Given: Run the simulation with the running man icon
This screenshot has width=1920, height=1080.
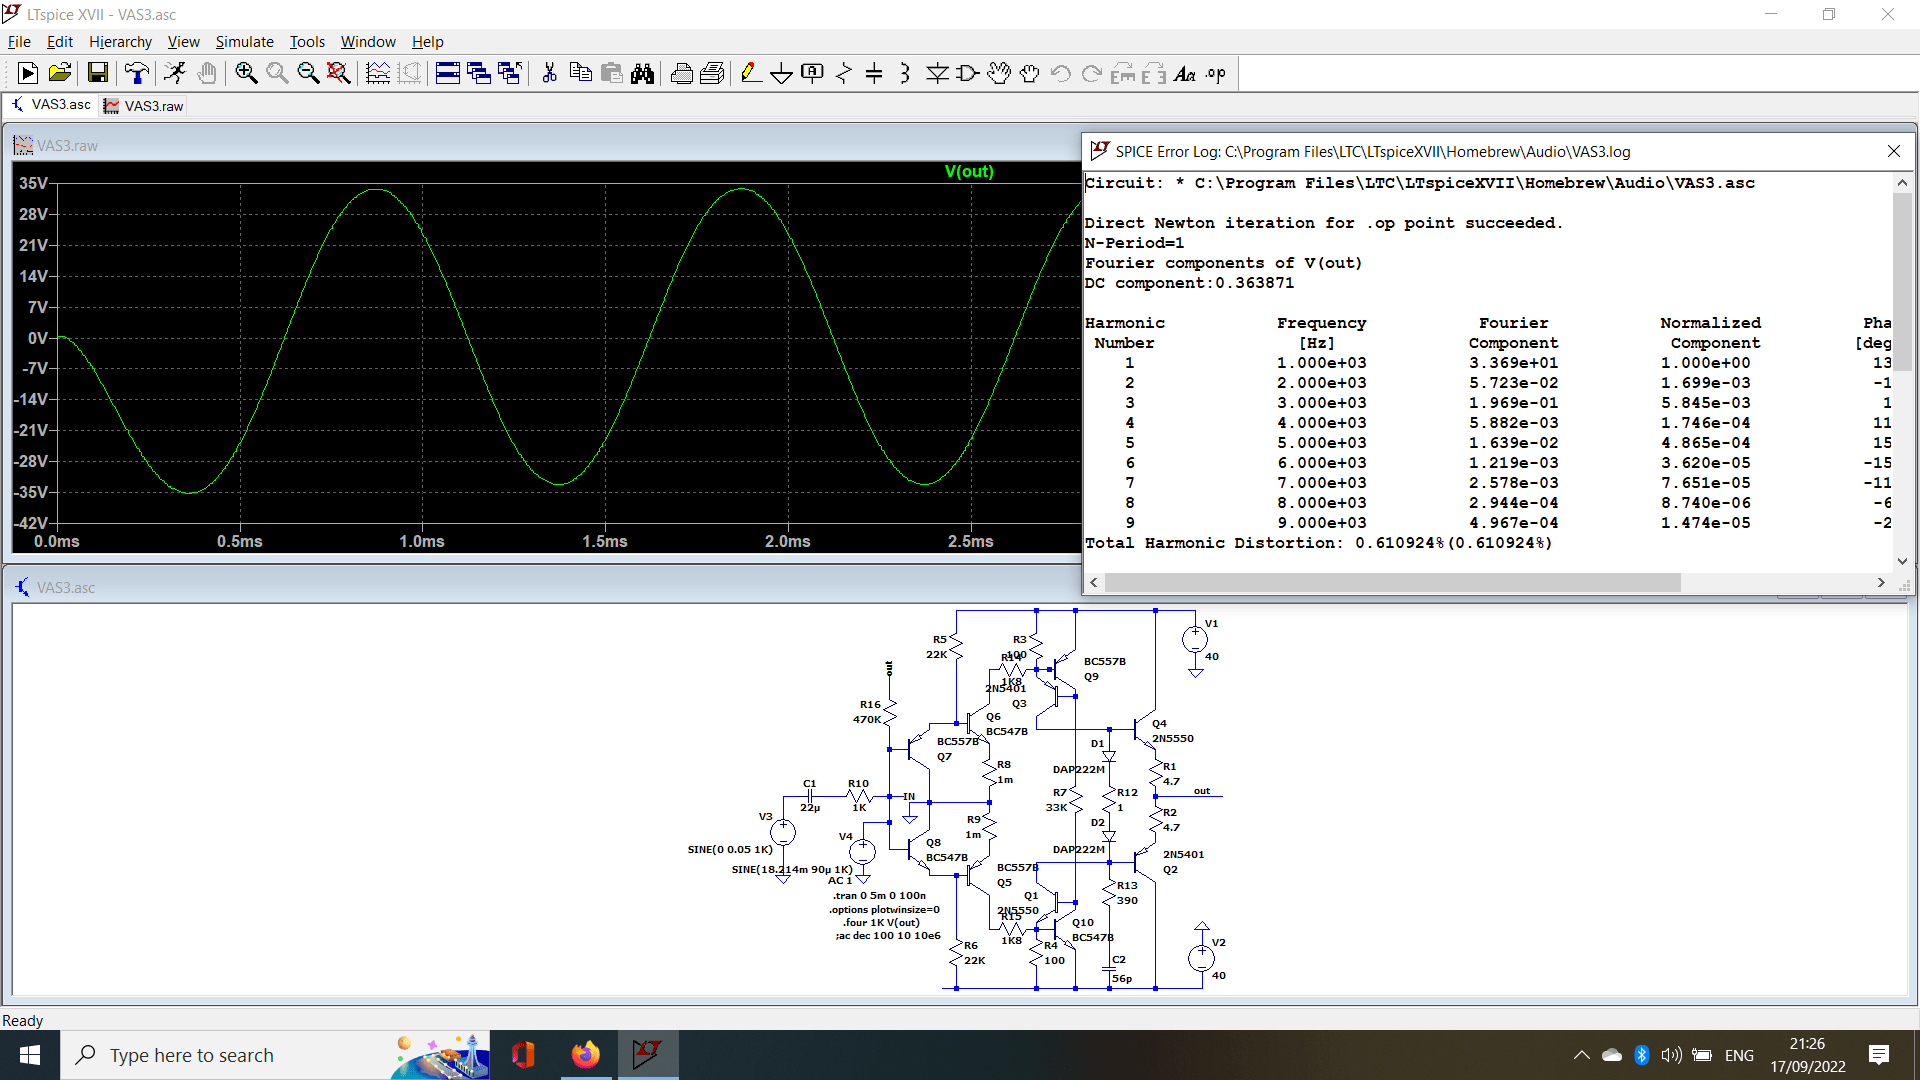Looking at the screenshot, I should (x=175, y=73).
